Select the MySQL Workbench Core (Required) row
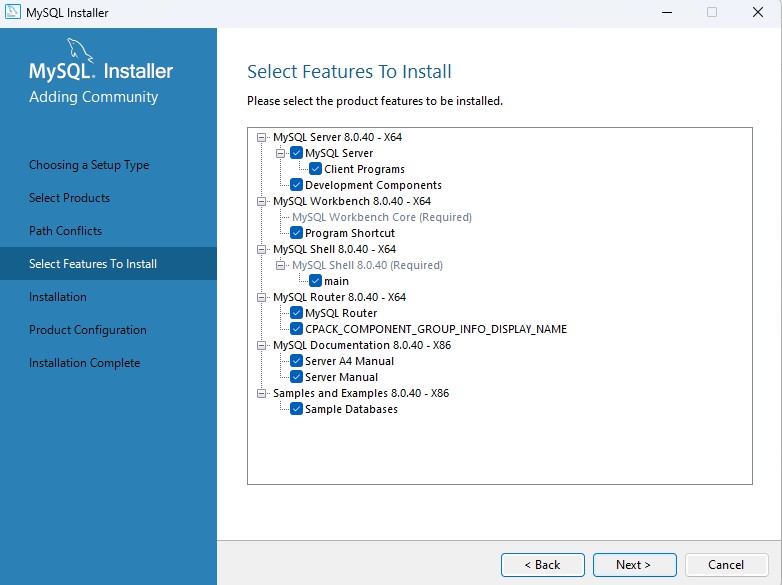 382,217
